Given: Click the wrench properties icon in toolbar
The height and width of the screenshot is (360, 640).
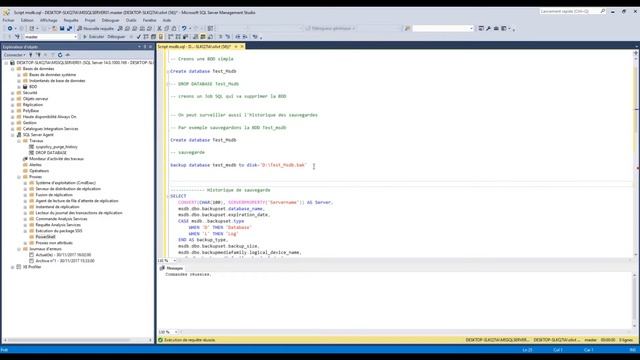Looking at the screenshot, I should [488, 29].
